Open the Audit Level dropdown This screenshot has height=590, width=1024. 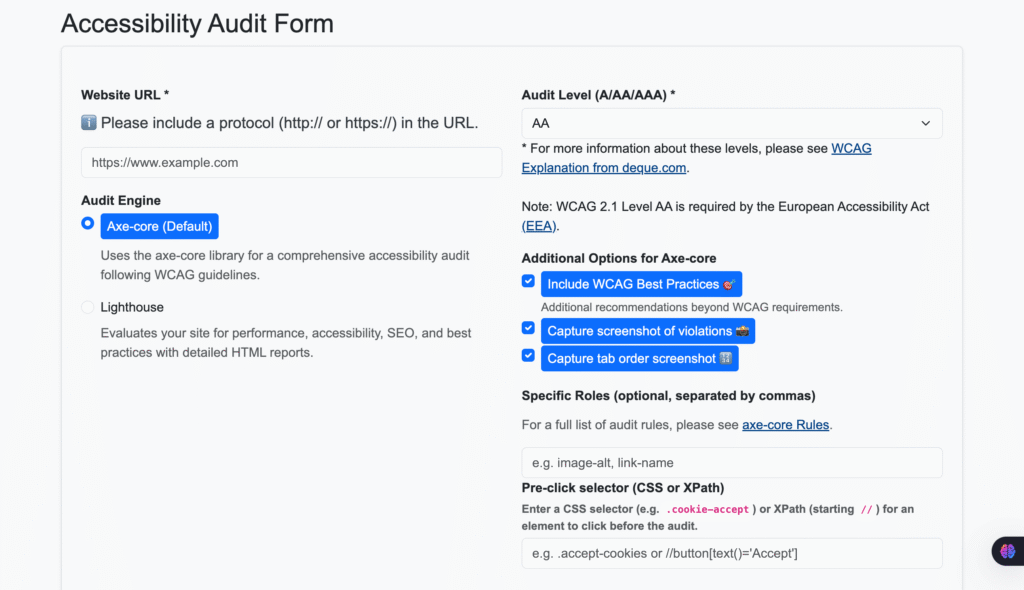[x=731, y=123]
